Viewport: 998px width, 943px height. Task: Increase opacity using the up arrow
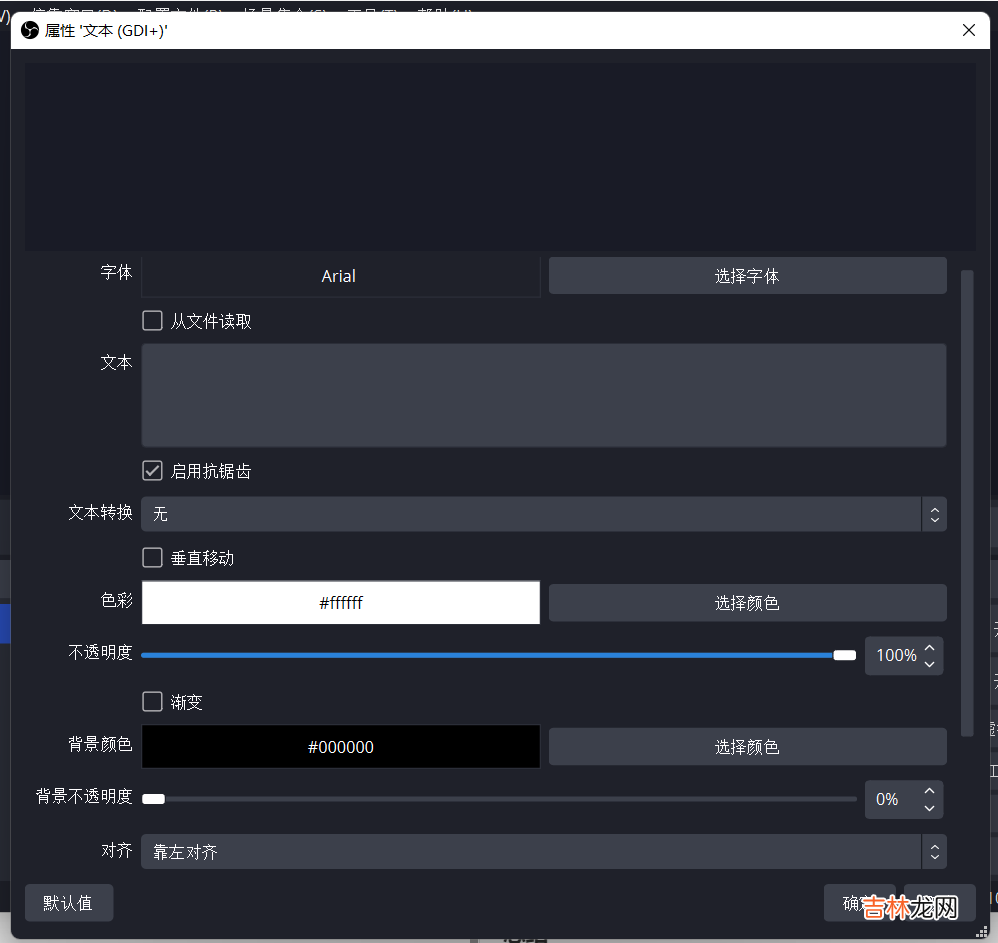click(930, 647)
